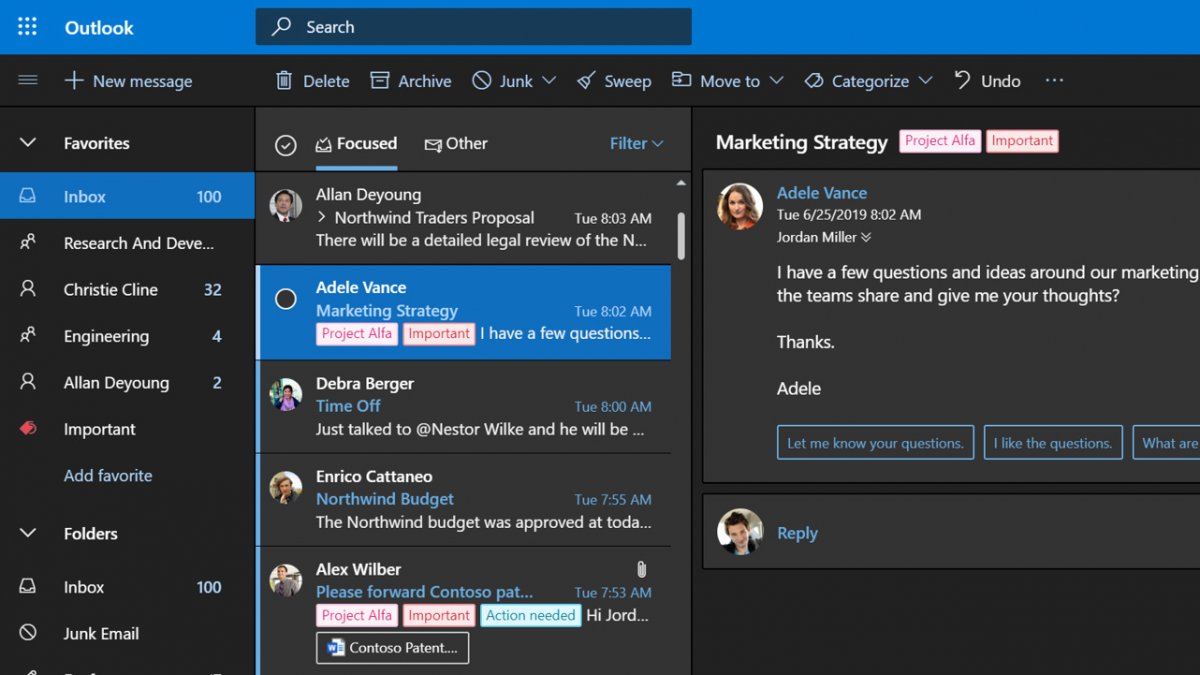The height and width of the screenshot is (675, 1200).
Task: Click the teal Action needed tag
Action: [530, 615]
